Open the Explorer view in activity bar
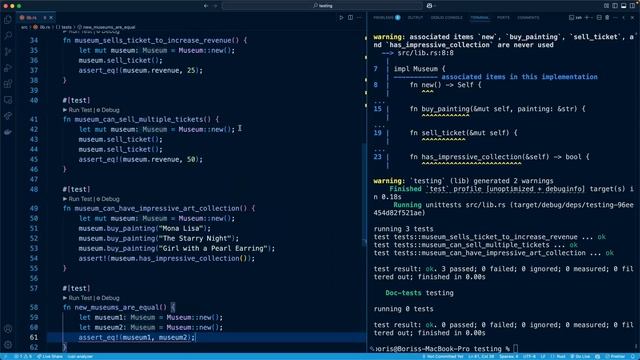This screenshot has width=640, height=360. pos(8,20)
